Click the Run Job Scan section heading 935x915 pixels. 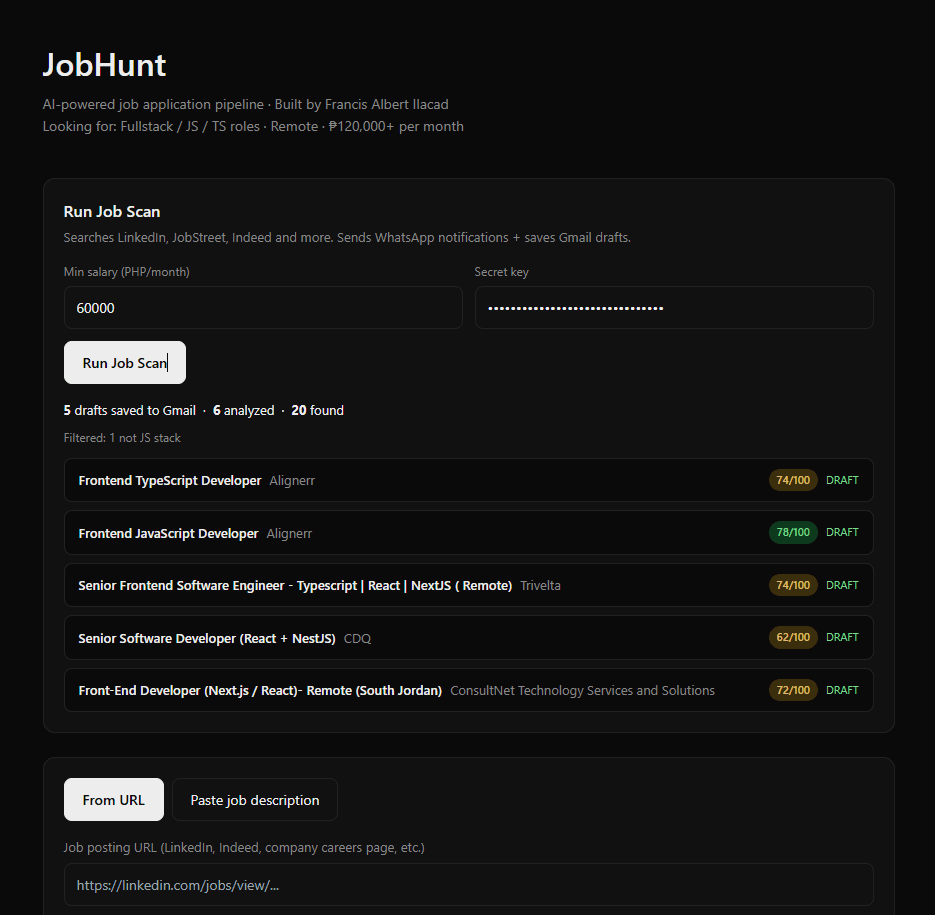click(x=112, y=212)
